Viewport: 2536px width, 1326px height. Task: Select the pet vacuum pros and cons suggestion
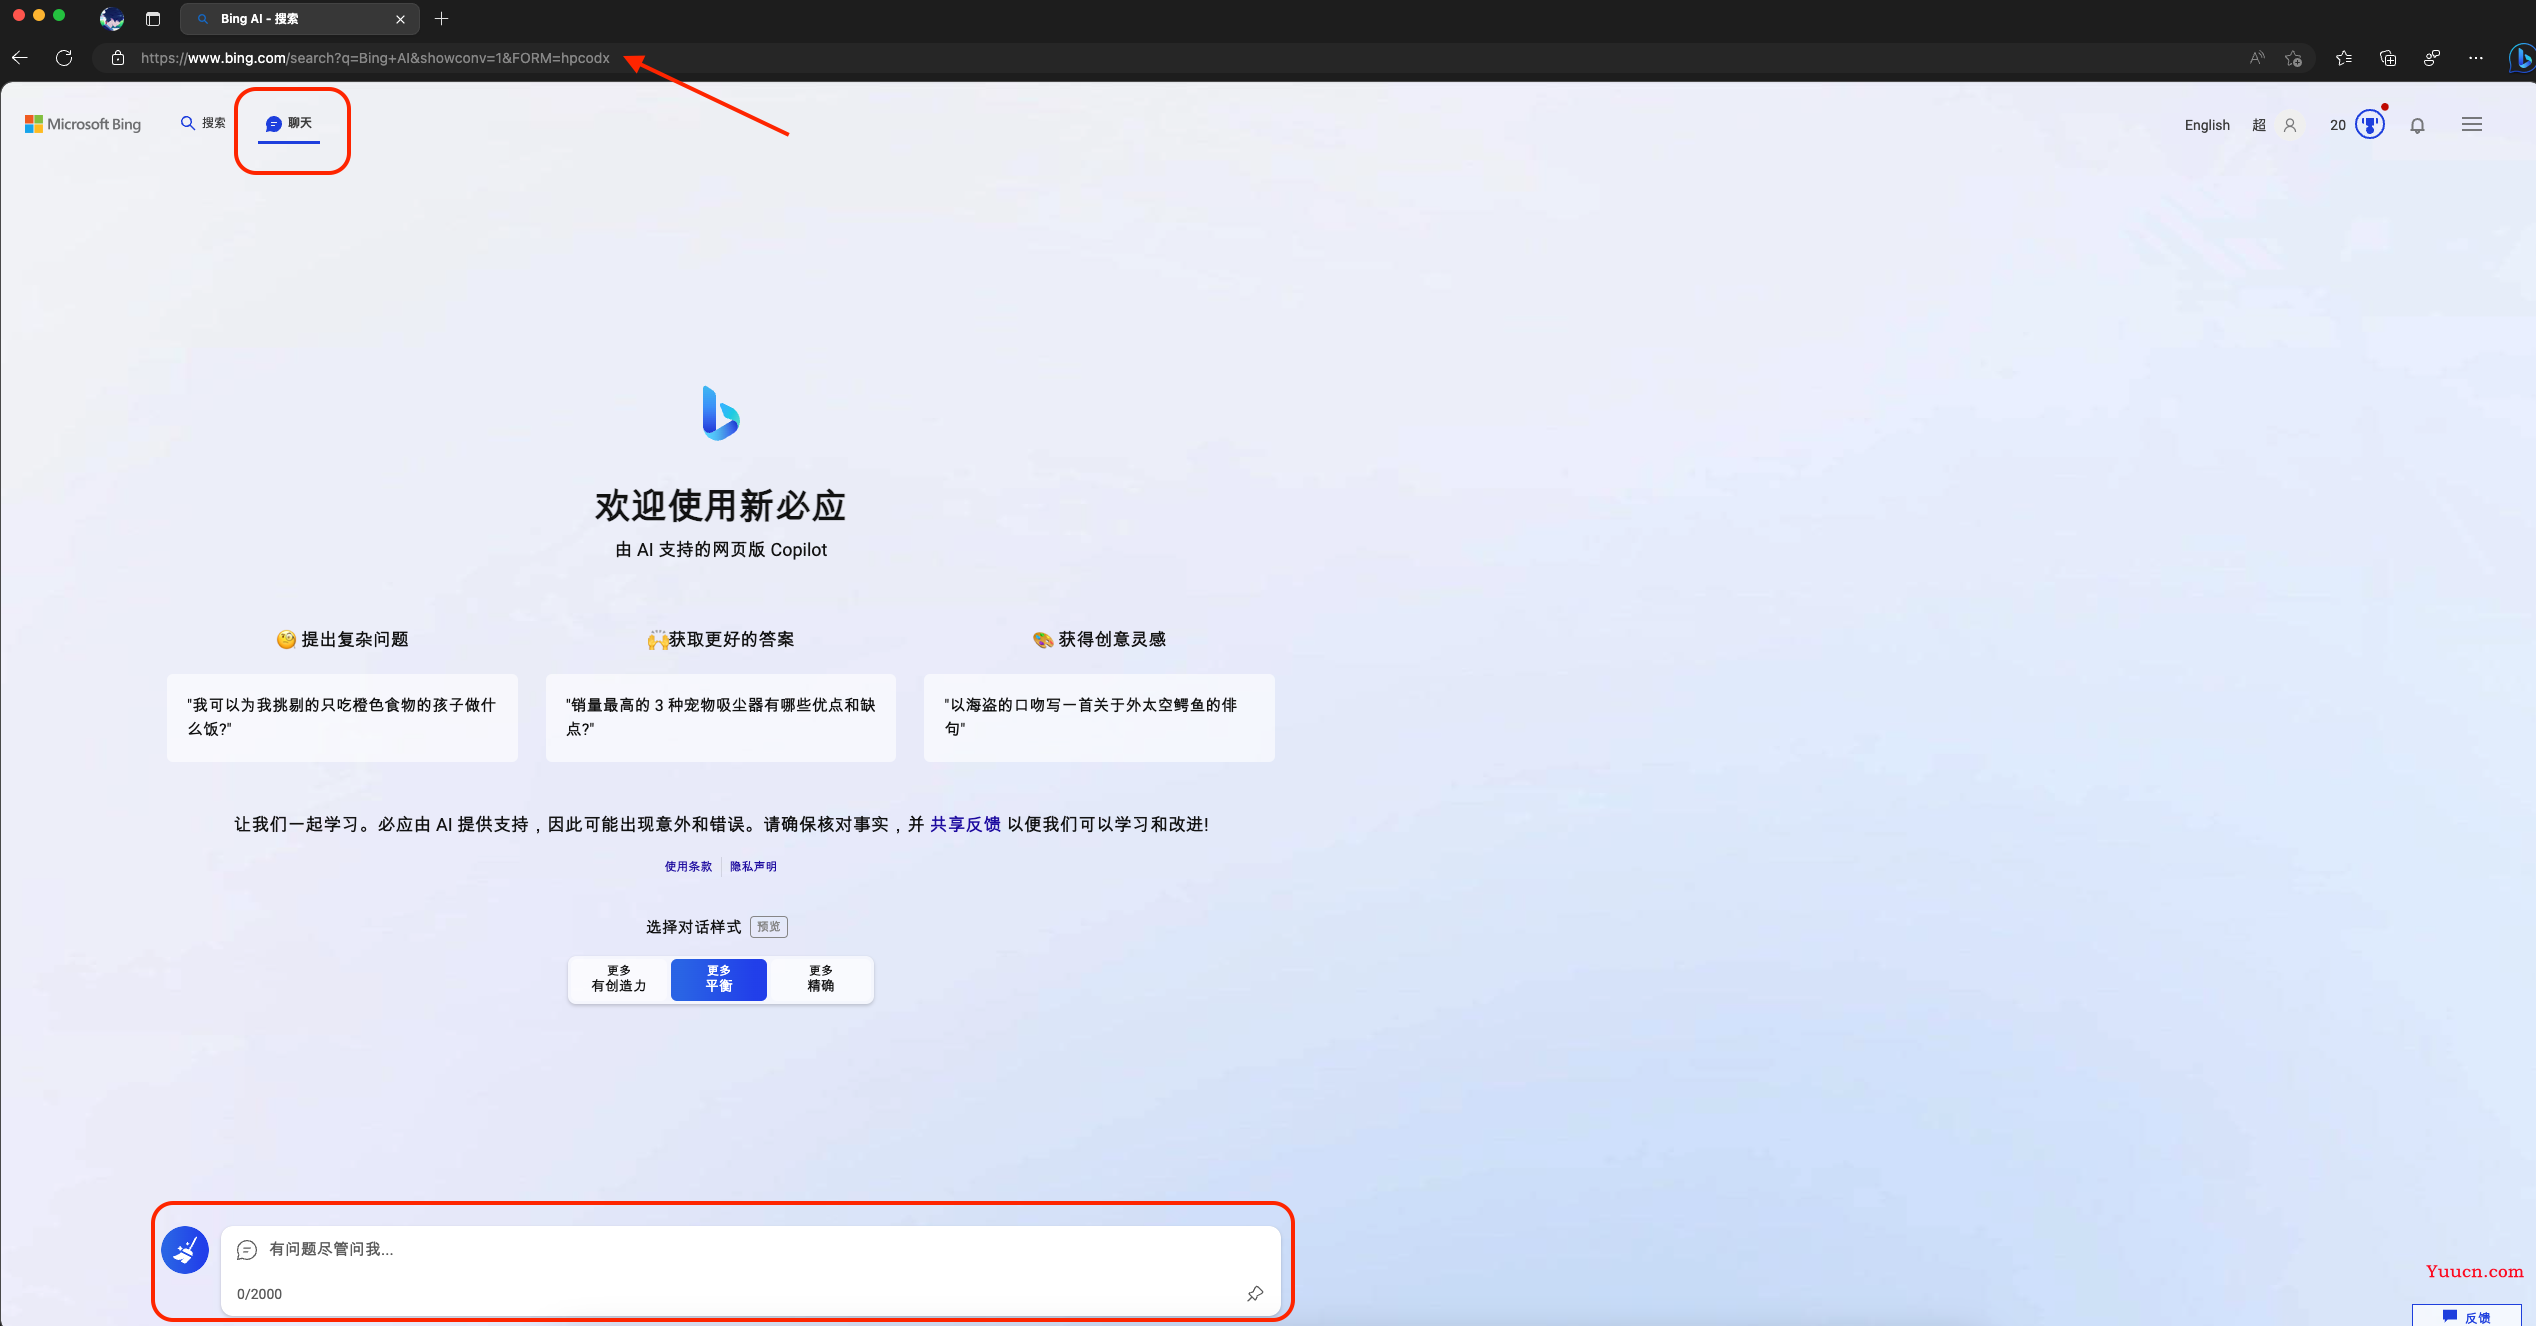click(721, 718)
